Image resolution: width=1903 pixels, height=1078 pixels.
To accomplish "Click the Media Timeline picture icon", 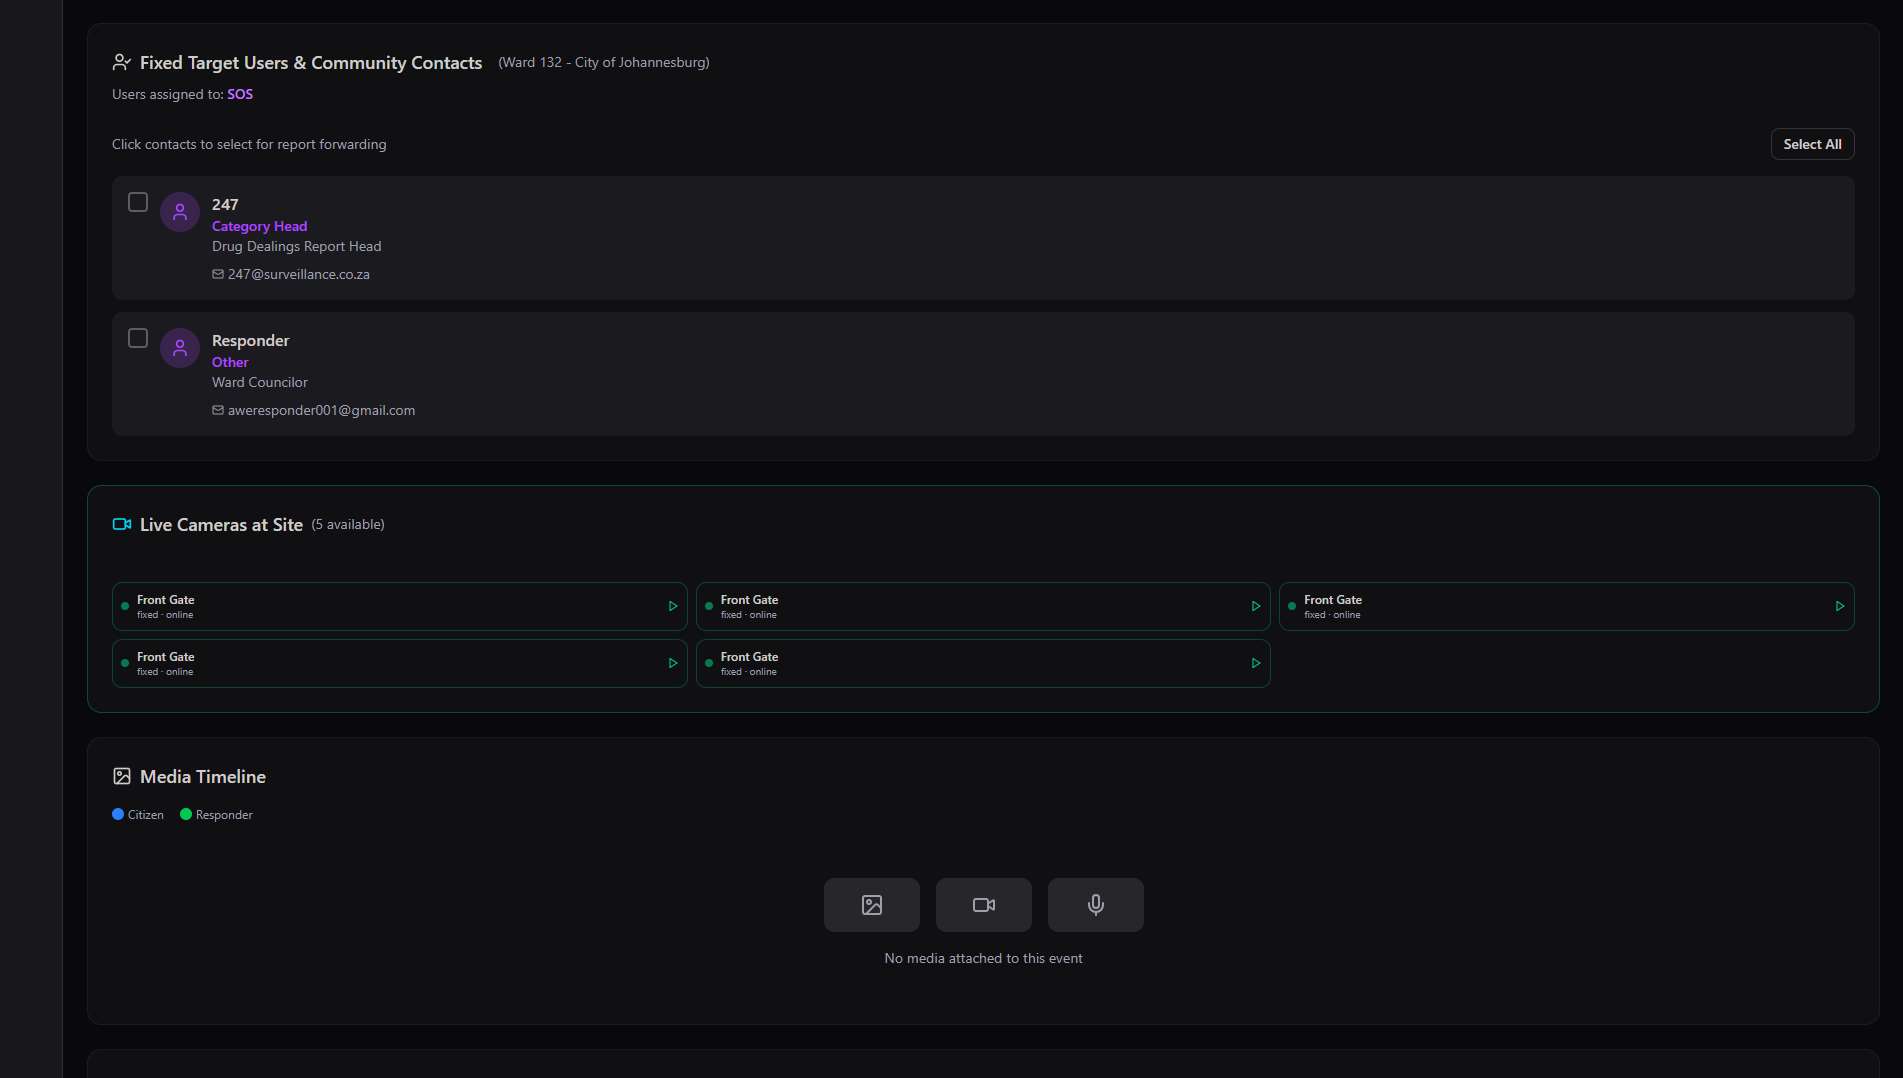I will click(x=122, y=776).
